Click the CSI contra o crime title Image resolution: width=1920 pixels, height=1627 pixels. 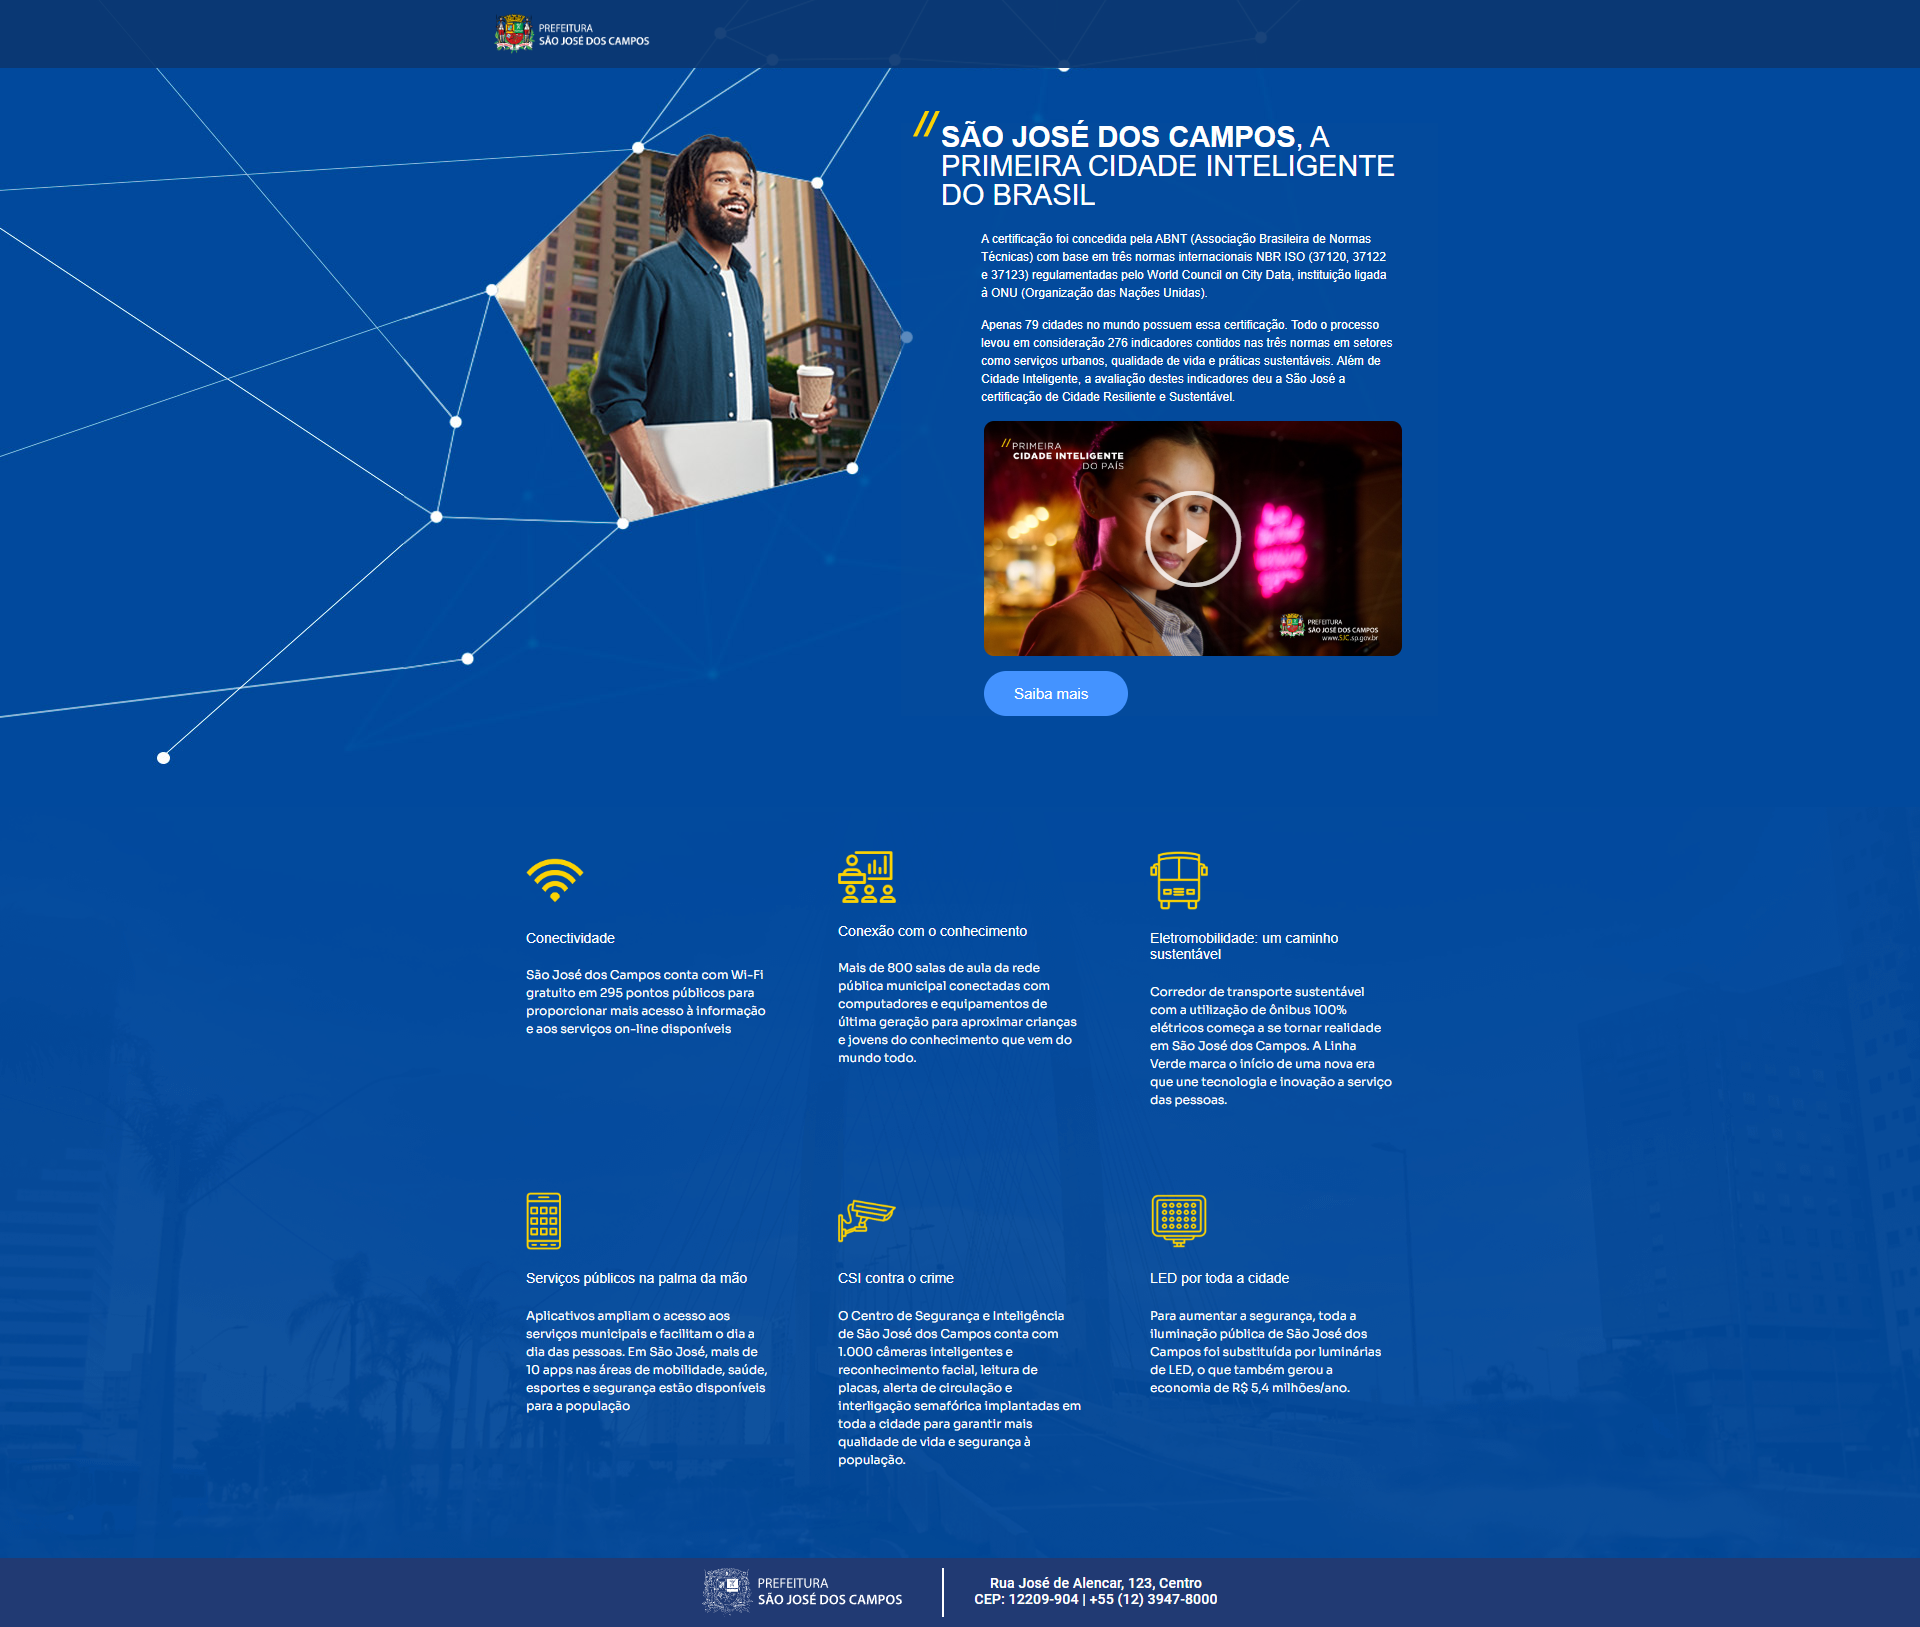click(895, 1278)
